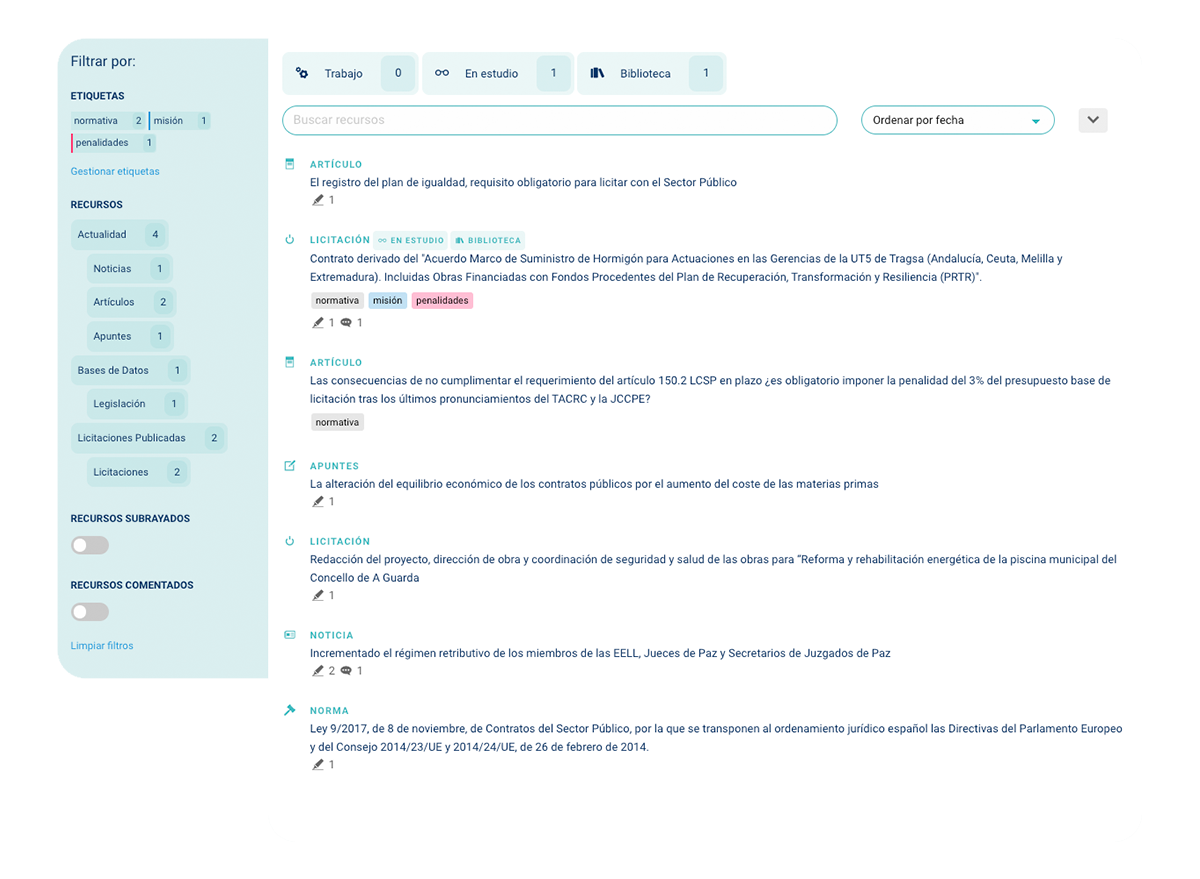Click the power icon beside Tragsa licitación

coord(290,240)
